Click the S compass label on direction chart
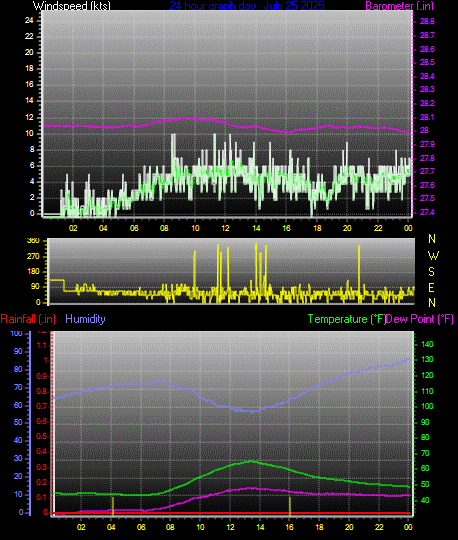This screenshot has height=540, width=458. (431, 272)
